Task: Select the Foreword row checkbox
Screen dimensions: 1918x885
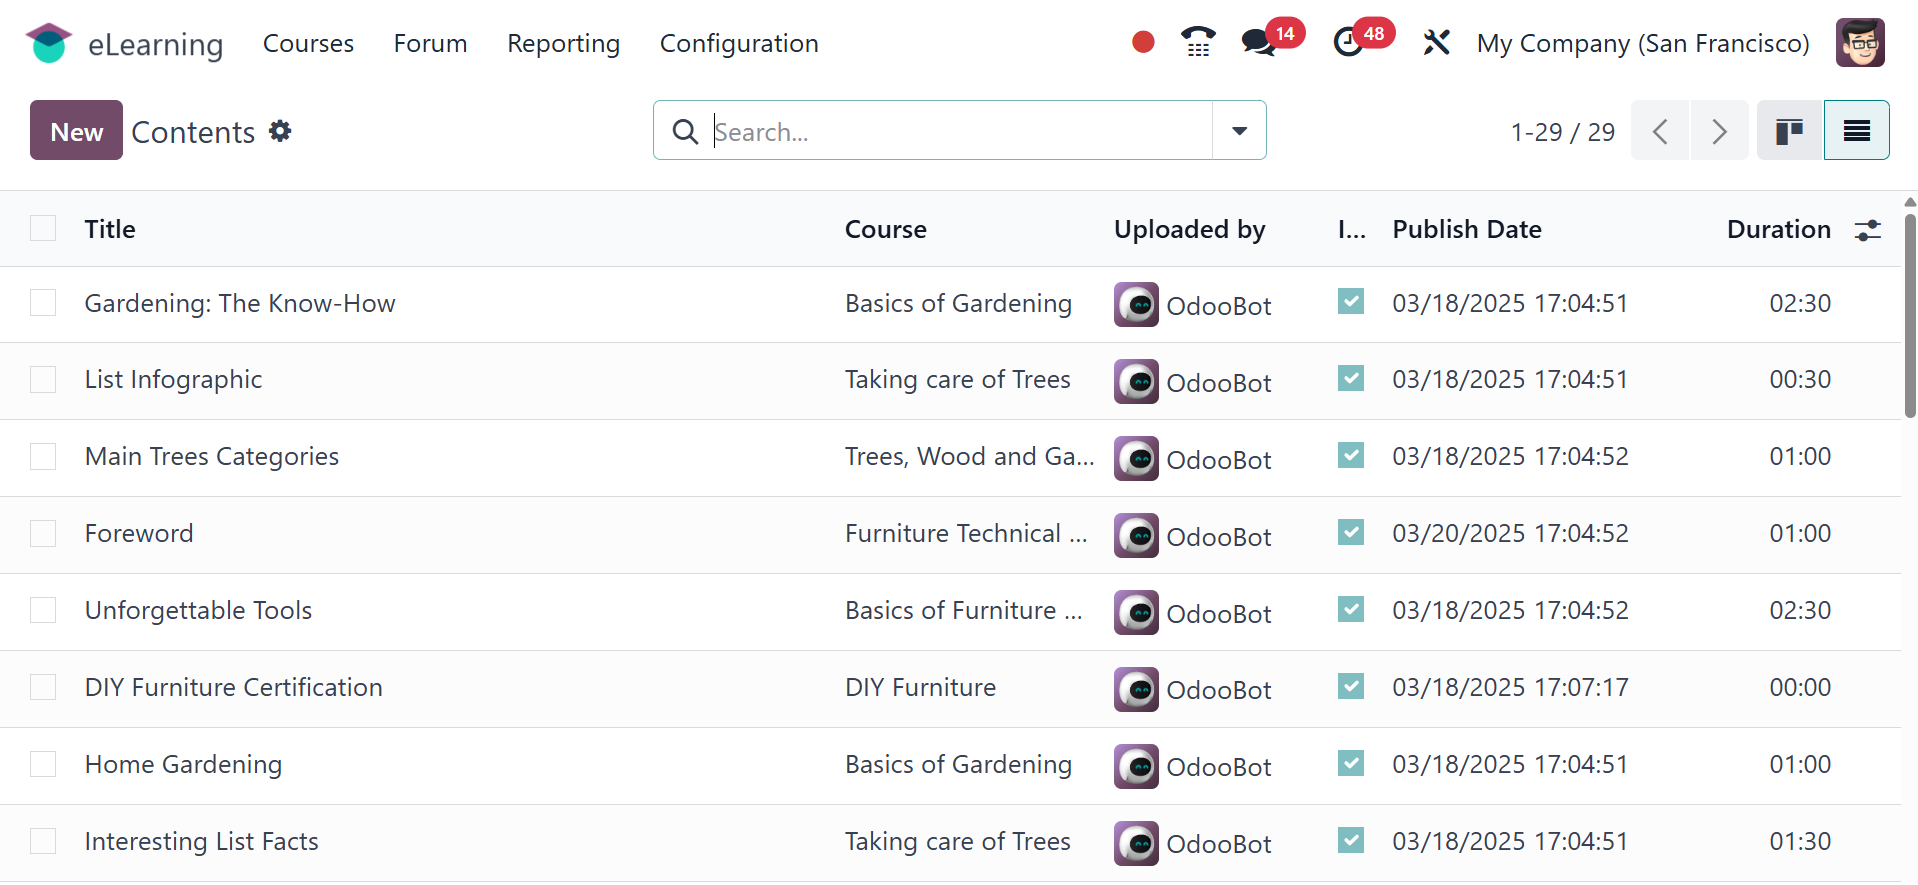Action: [43, 534]
